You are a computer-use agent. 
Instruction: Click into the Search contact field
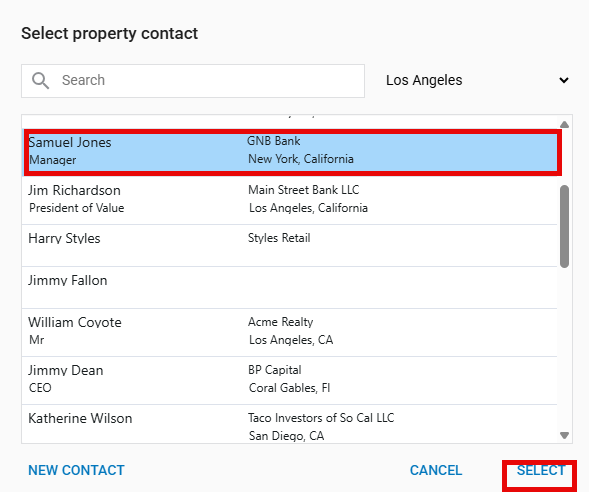(x=193, y=81)
